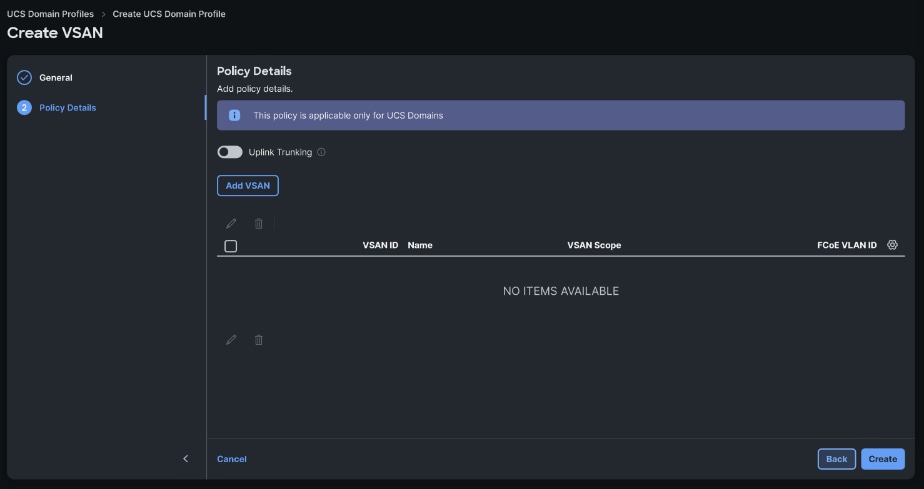Click the Create button
This screenshot has height=489, width=924.
(883, 459)
